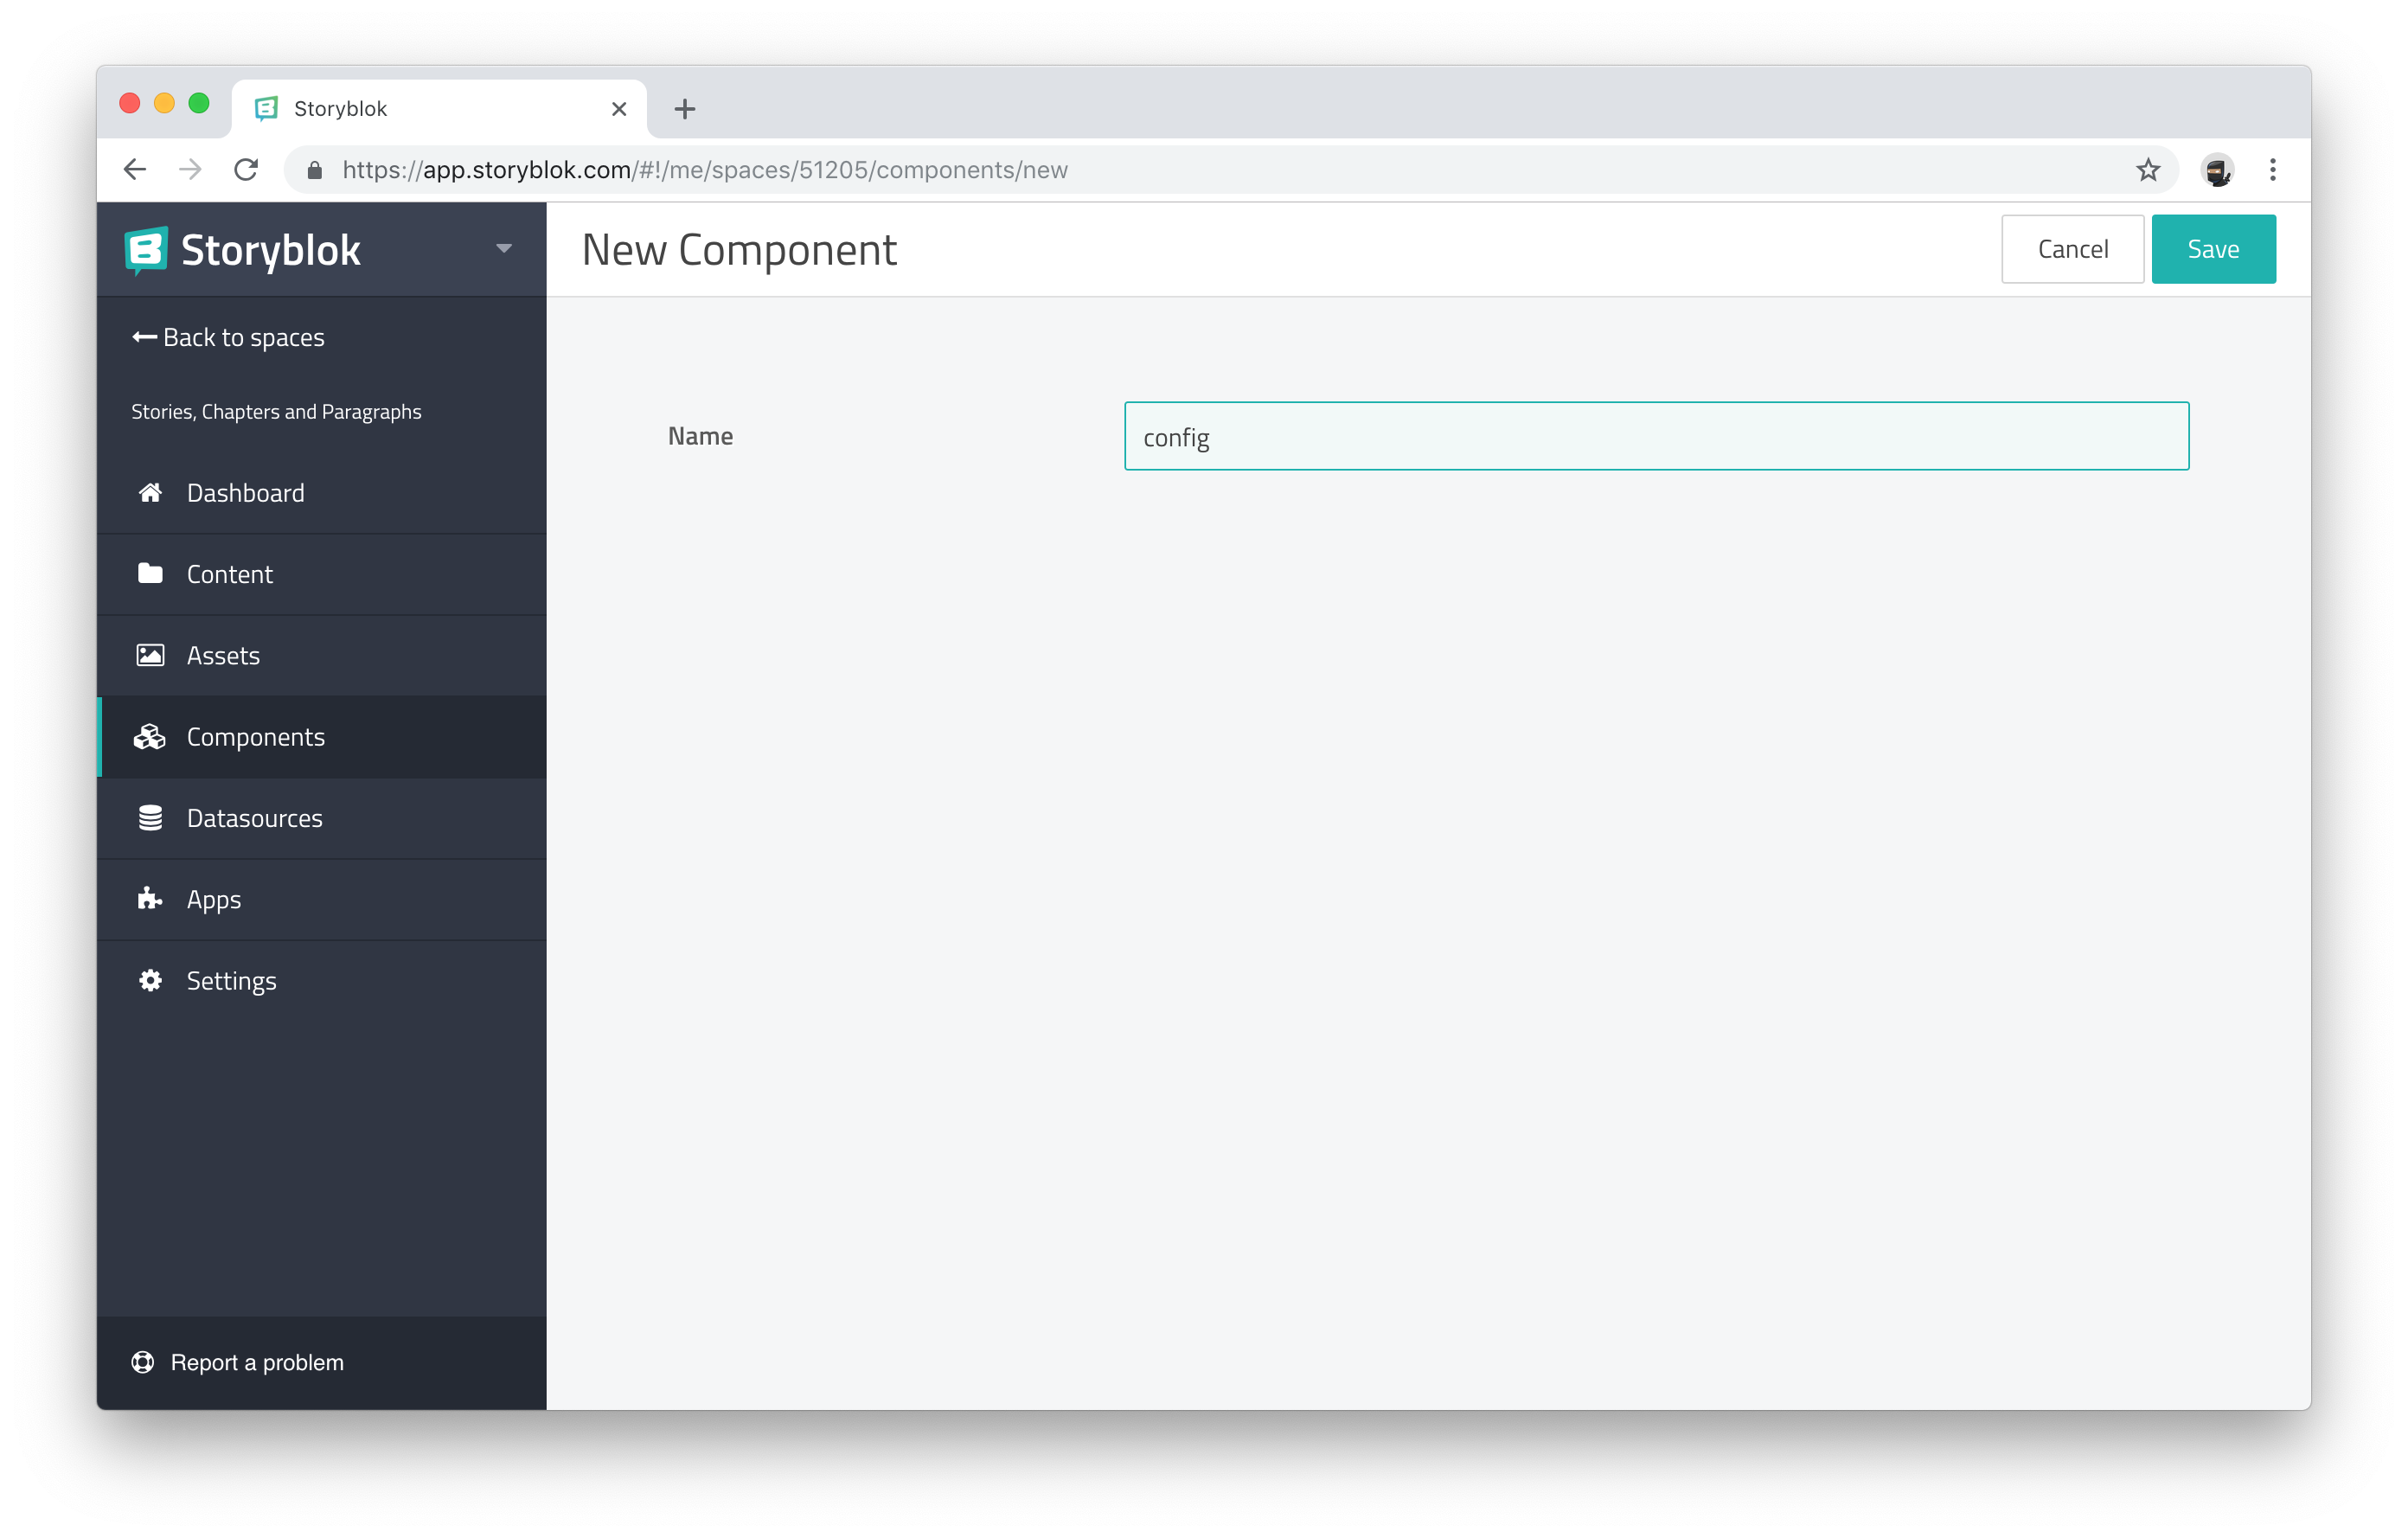This screenshot has height=1538, width=2408.
Task: Click the Assets icon in sidebar
Action: 149,655
